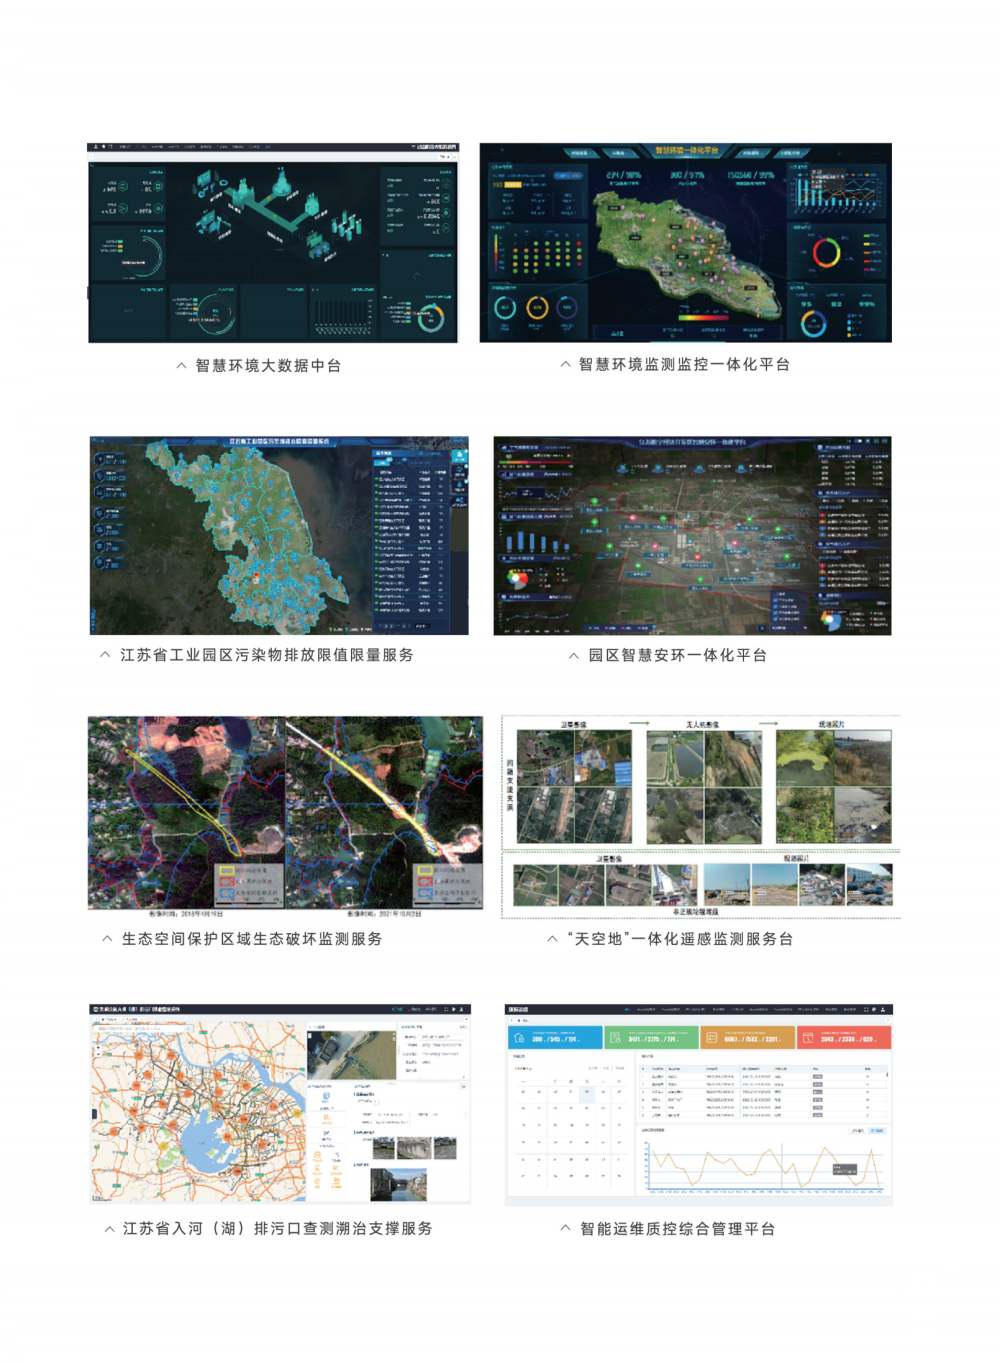
Task: Click the orange statistics card in 智能运维 dashboard
Action: pos(747,1038)
